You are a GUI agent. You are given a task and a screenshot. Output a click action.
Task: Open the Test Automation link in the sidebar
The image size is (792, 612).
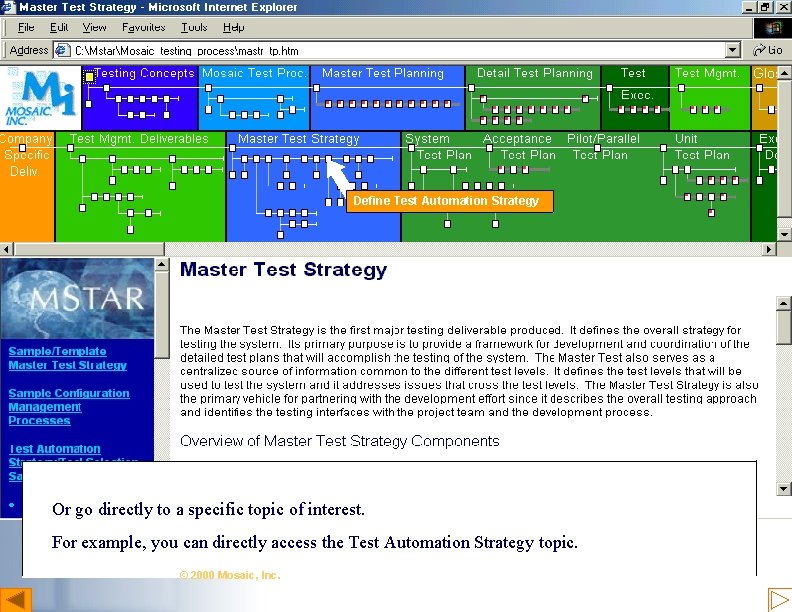point(55,448)
